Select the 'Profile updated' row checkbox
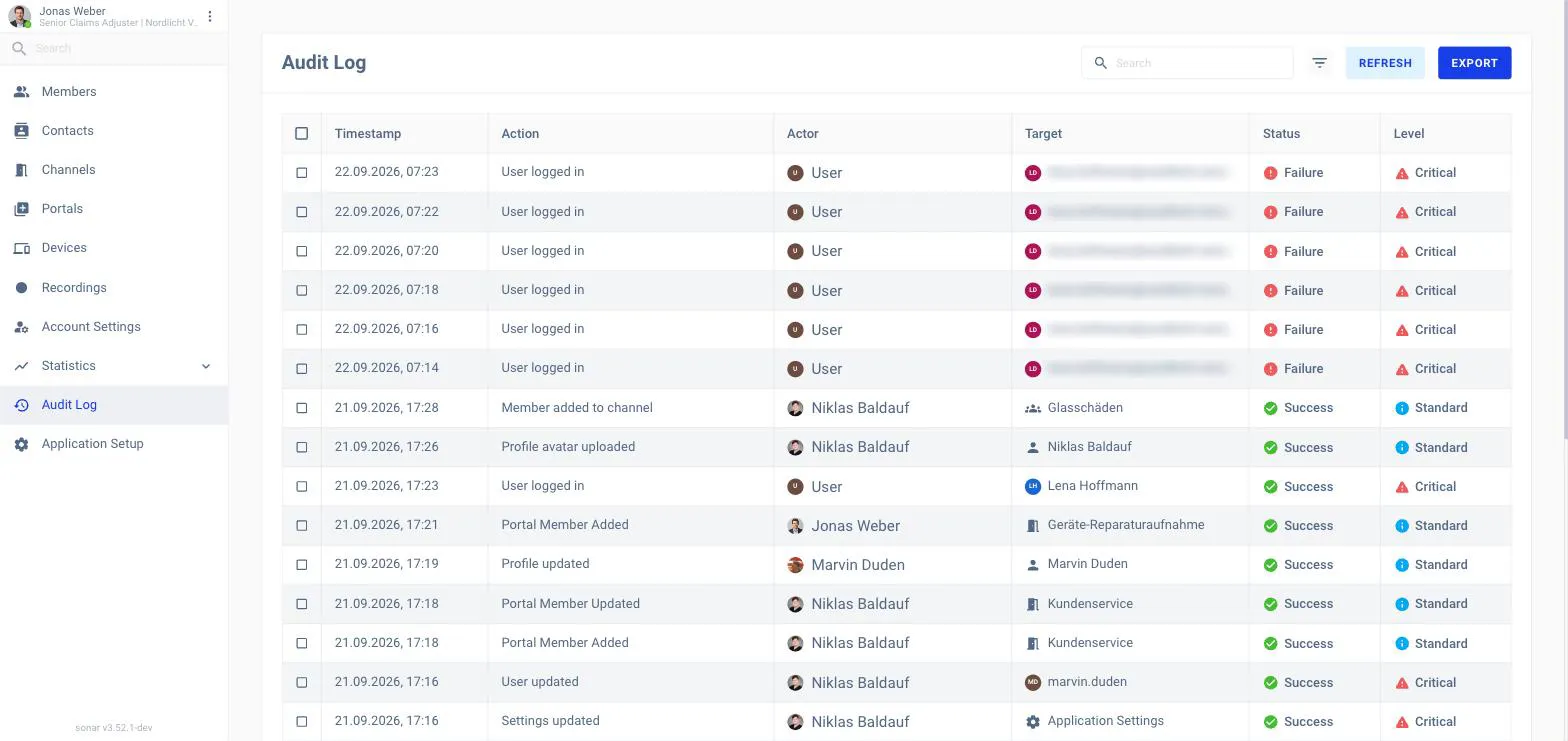The width and height of the screenshot is (1568, 741). tap(302, 564)
